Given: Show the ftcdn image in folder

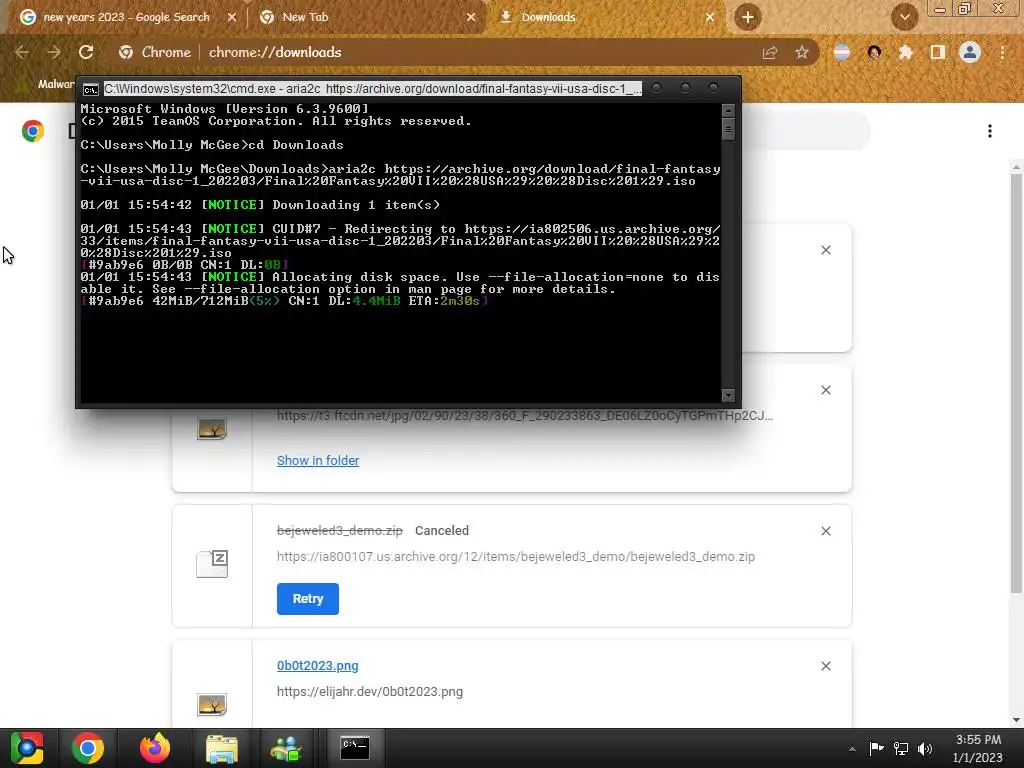Looking at the screenshot, I should tap(318, 460).
